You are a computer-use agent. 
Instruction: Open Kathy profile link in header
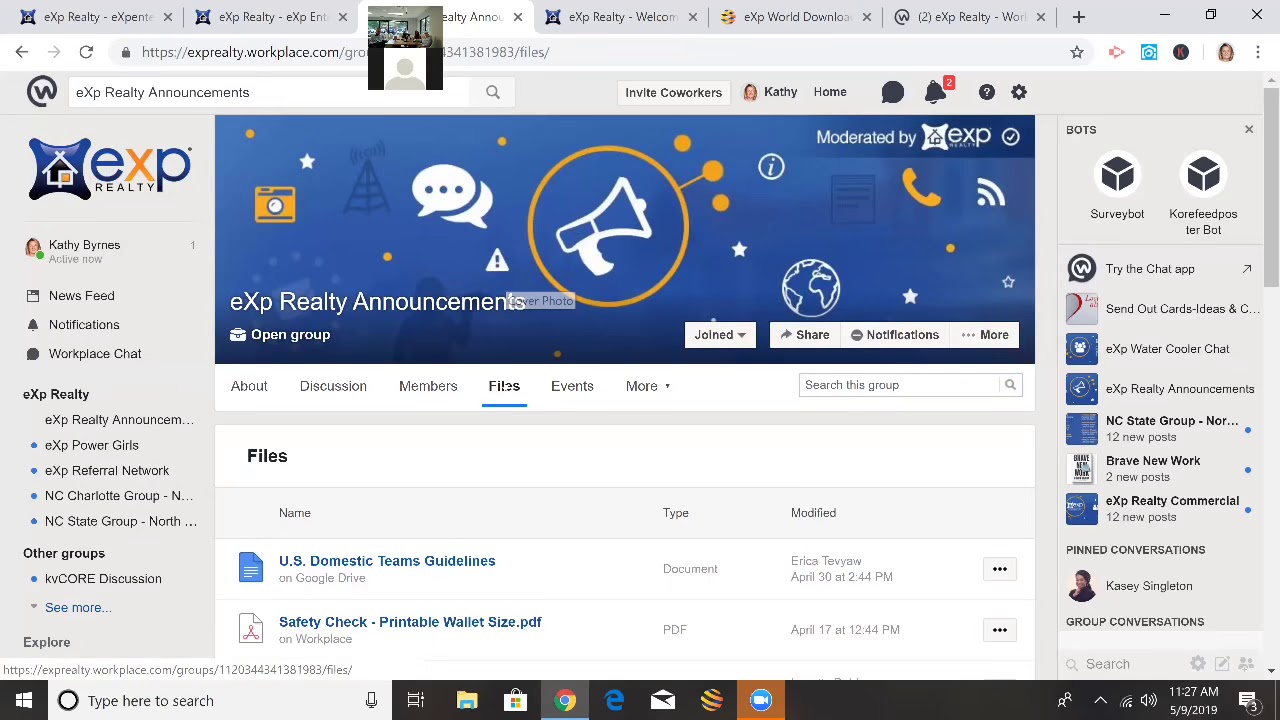point(770,92)
